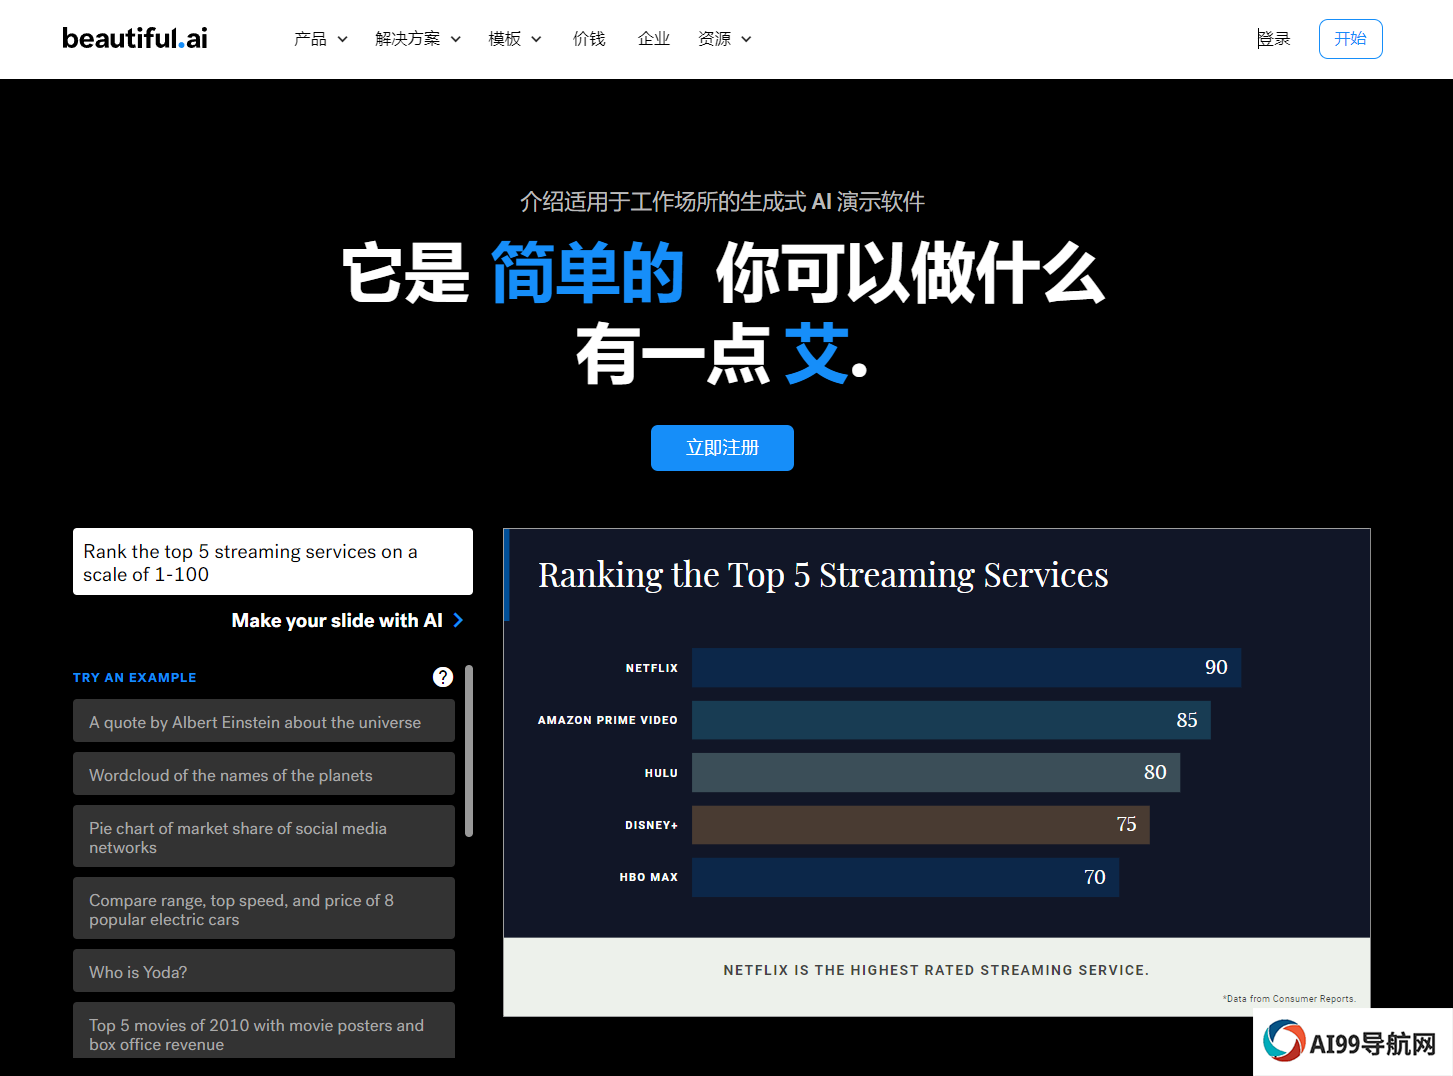Select the Top 5 movies of 2010 example
1453x1076 pixels.
pyautogui.click(x=264, y=1031)
